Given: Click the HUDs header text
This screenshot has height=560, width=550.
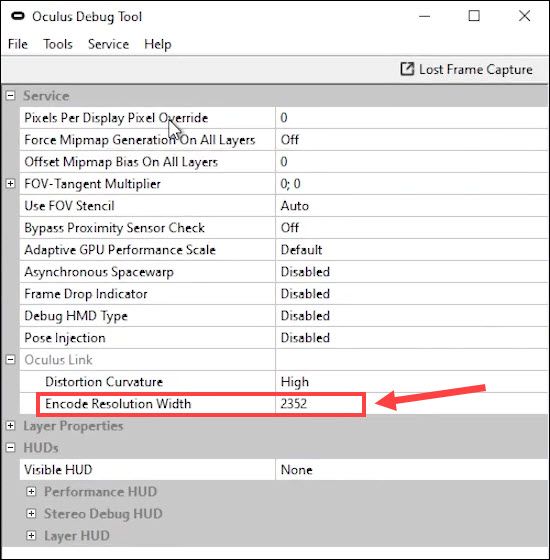Looking at the screenshot, I should pyautogui.click(x=41, y=448).
